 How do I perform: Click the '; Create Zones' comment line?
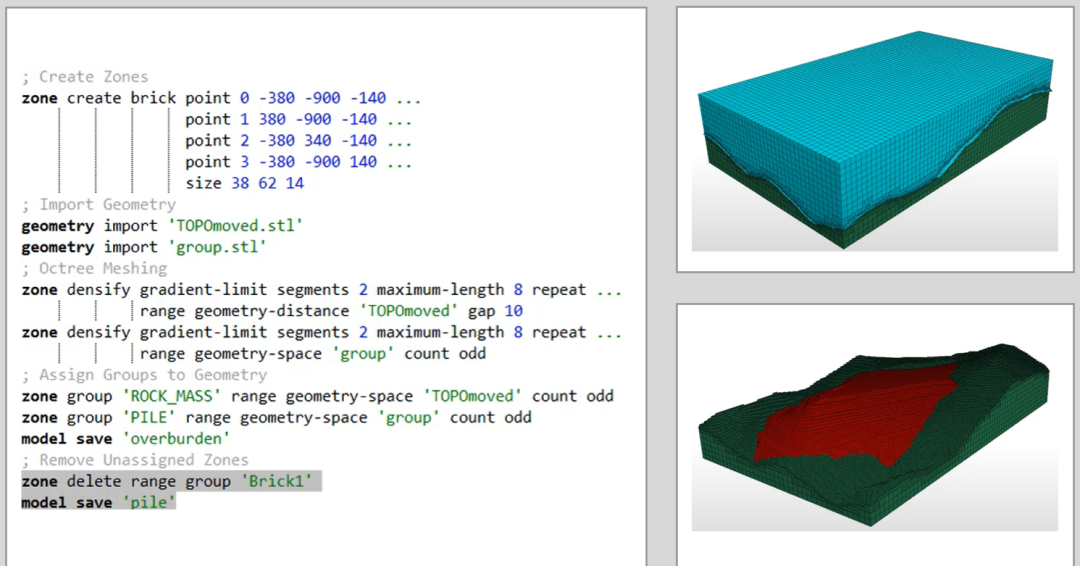tap(85, 76)
